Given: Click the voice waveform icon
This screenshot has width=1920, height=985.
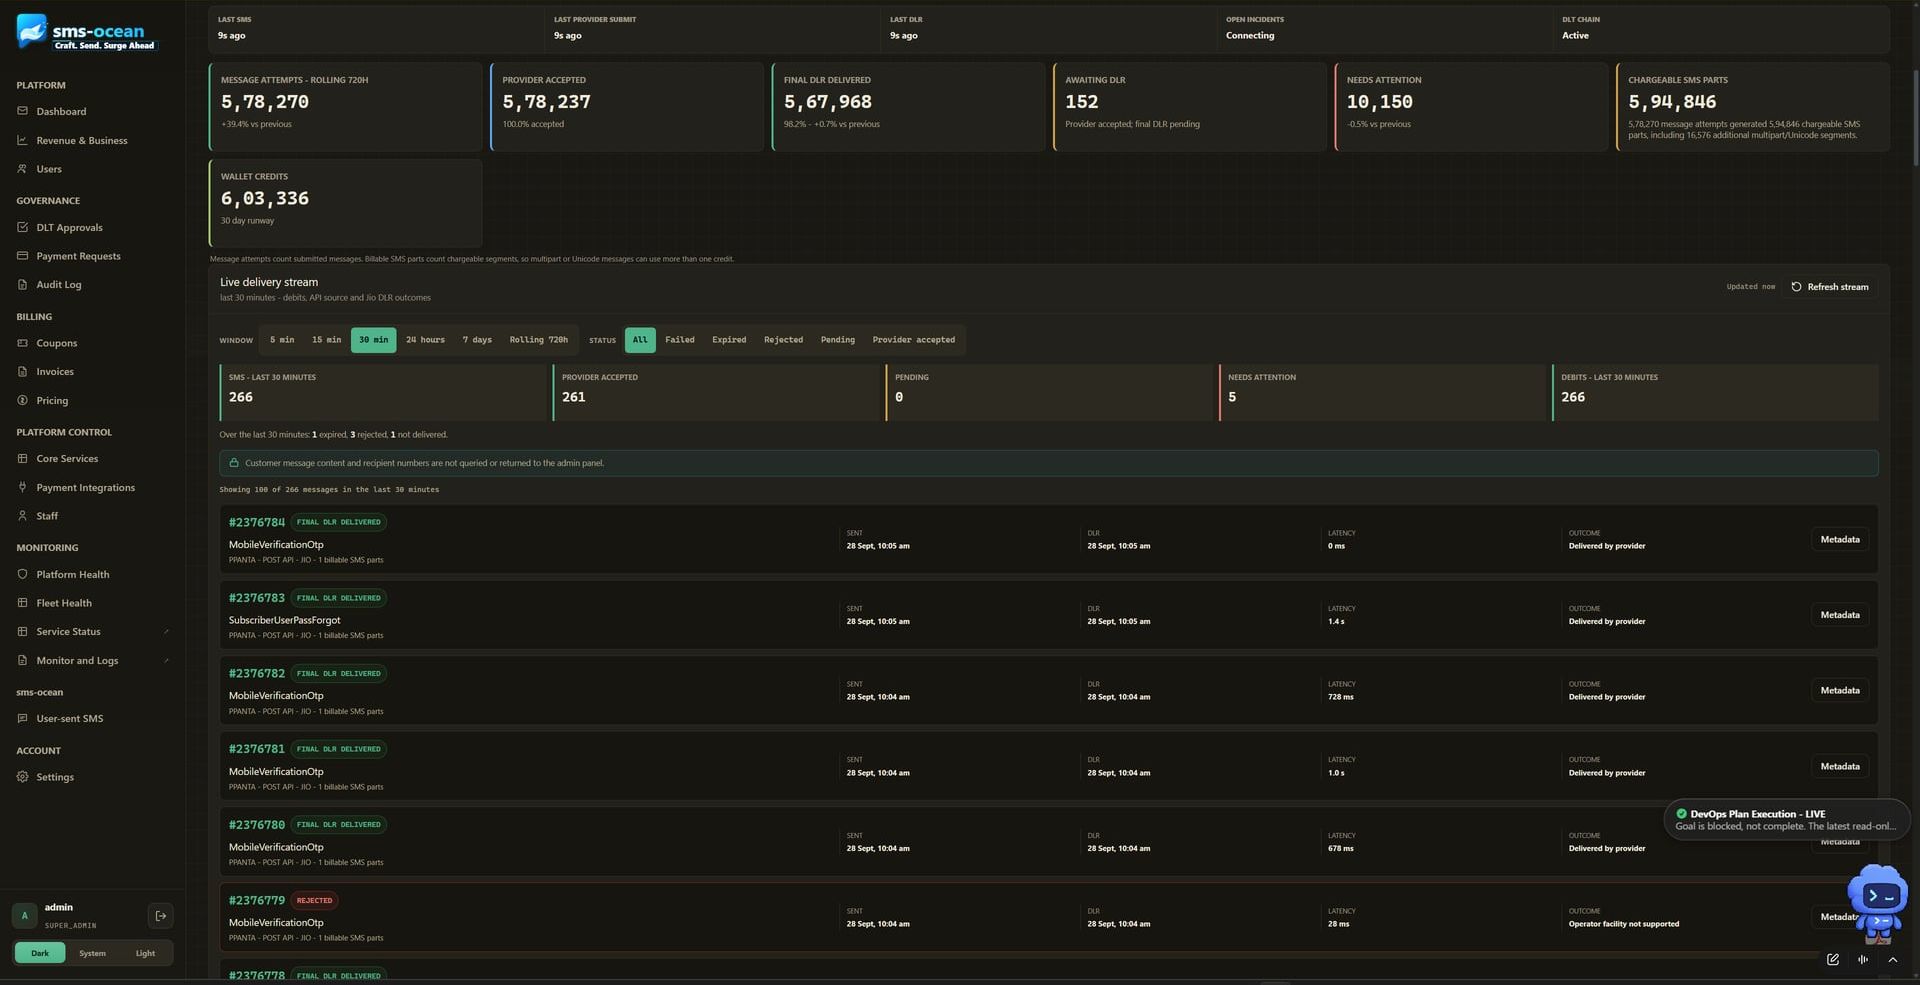Looking at the screenshot, I should (x=1863, y=959).
